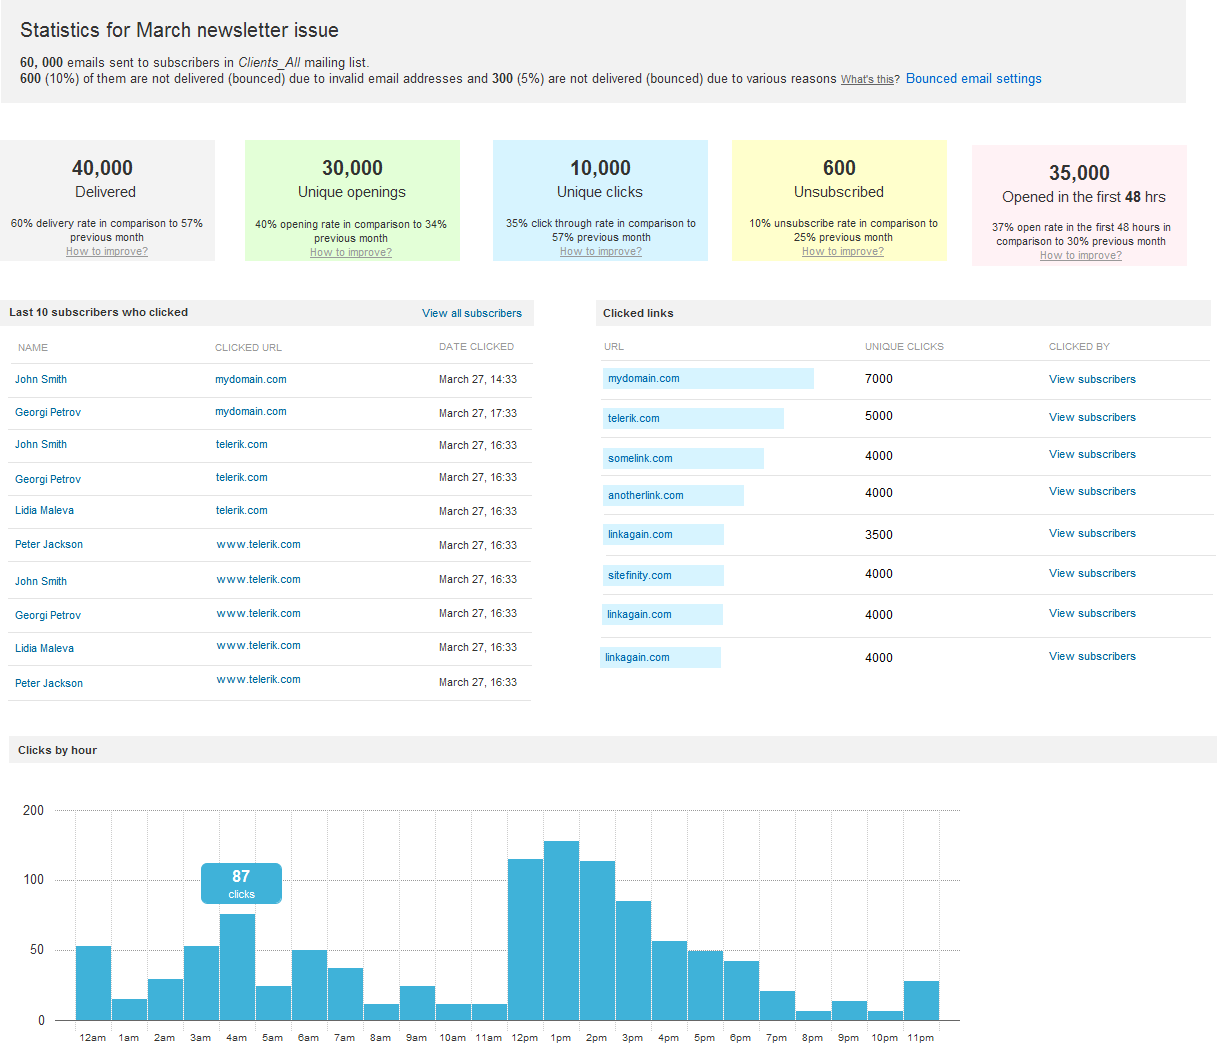This screenshot has height=1054, width=1217.
Task: Open anotherlink.com in the Clicked links table
Action: tap(646, 496)
